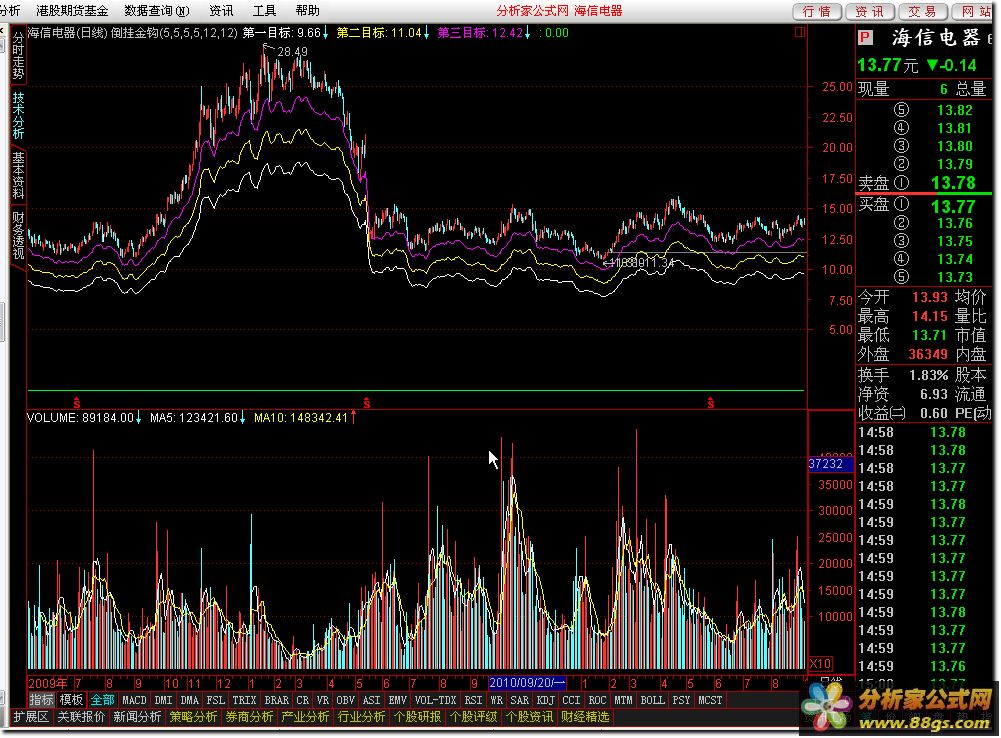
Task: Click the red P icon beside 海信电器
Action: 866,38
